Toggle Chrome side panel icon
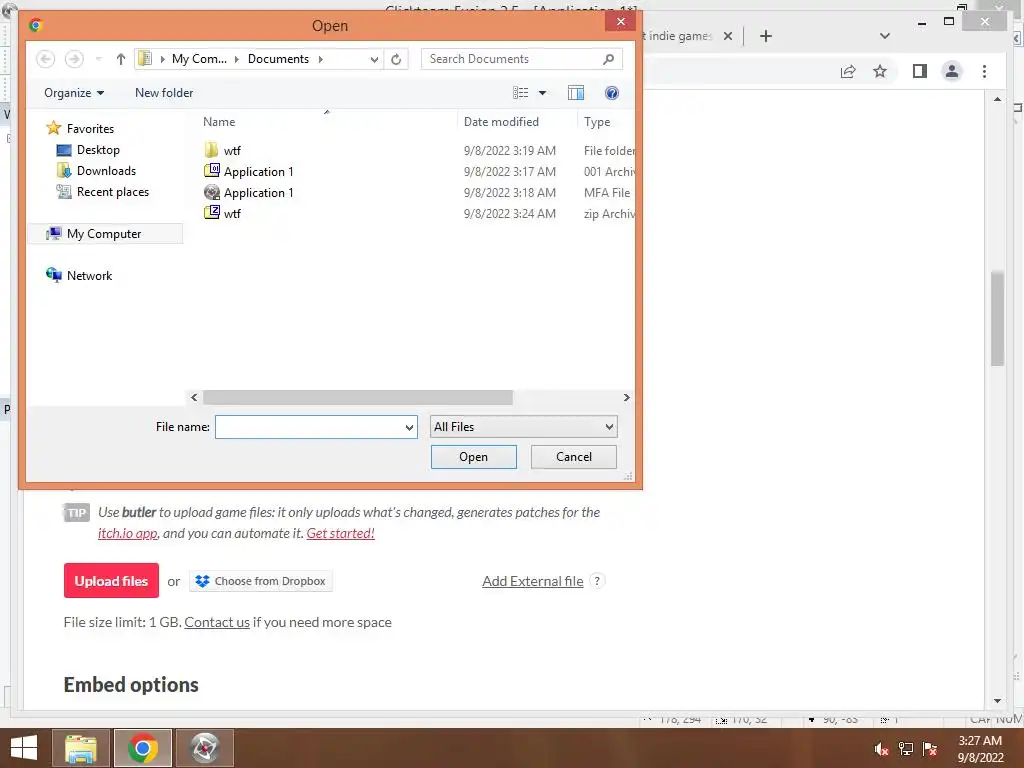Image resolution: width=1024 pixels, height=768 pixels. [x=920, y=71]
